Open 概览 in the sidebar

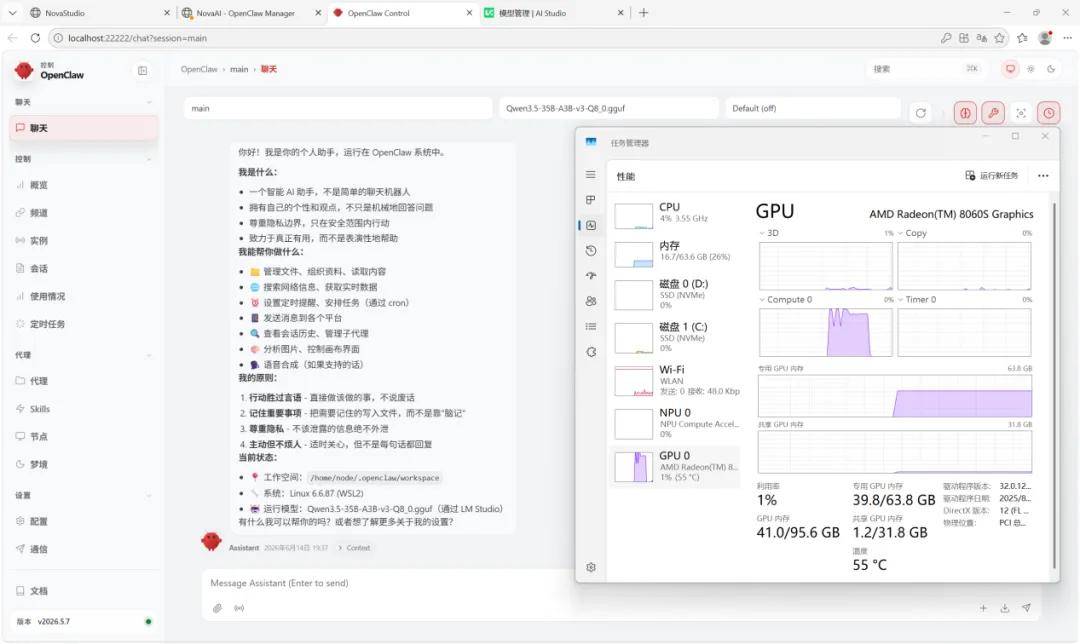coord(83,185)
